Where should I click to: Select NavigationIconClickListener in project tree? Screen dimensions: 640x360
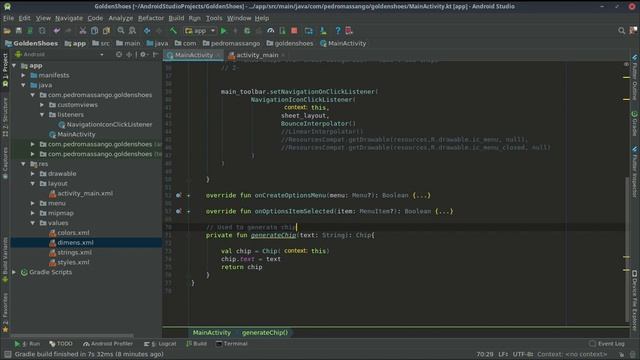click(x=105, y=124)
